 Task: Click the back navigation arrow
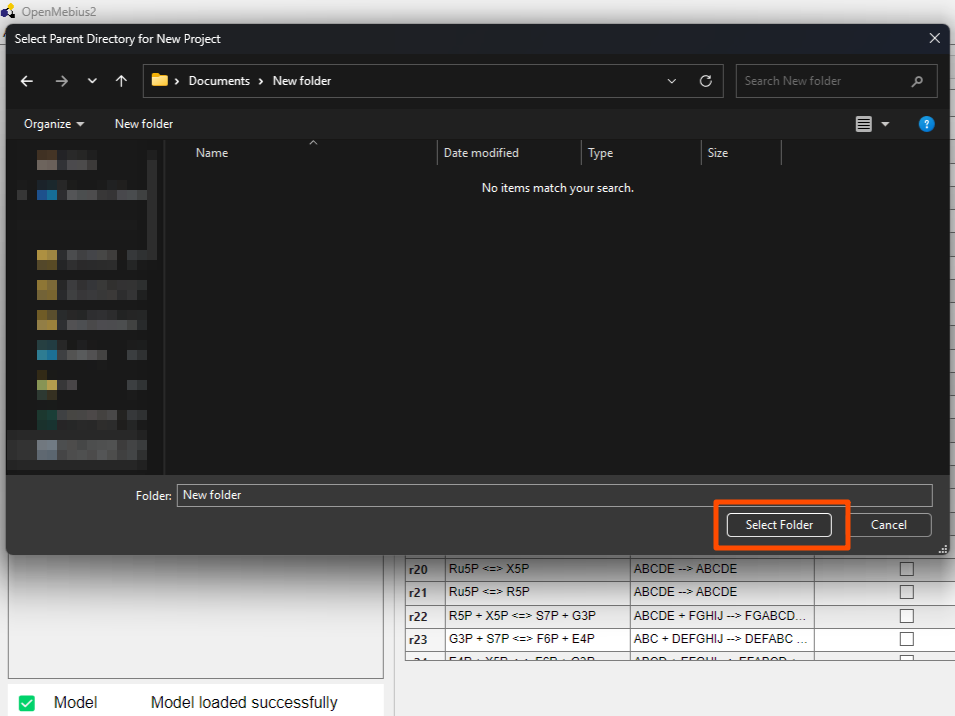tap(27, 81)
